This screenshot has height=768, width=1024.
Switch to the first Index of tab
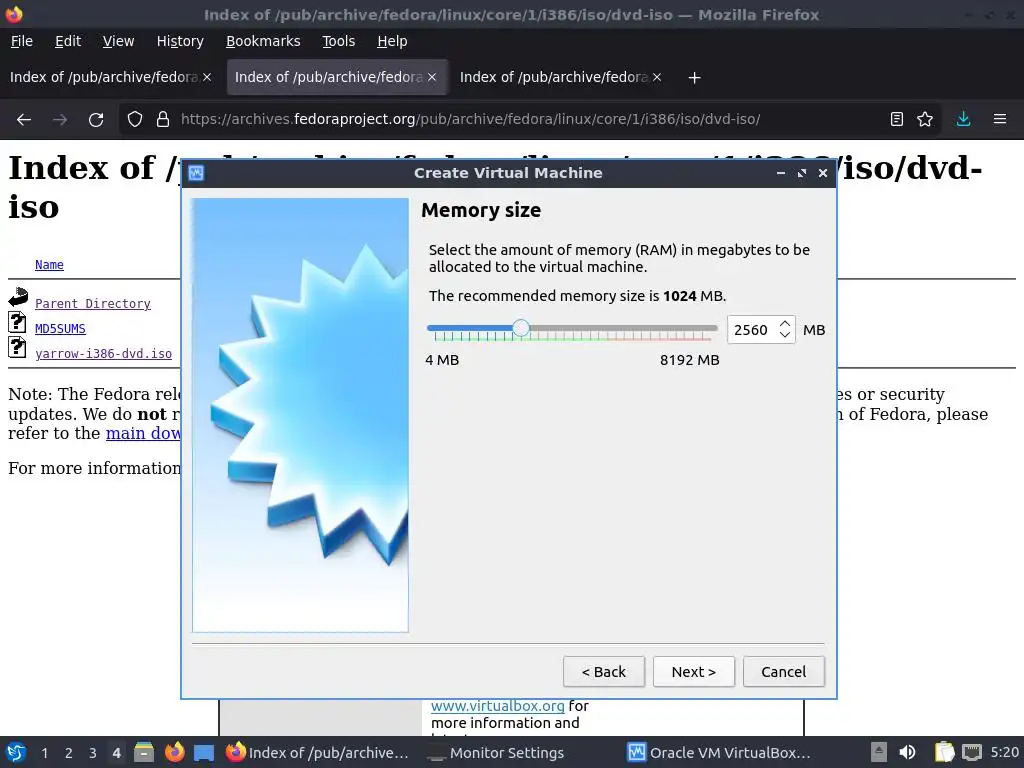[104, 77]
